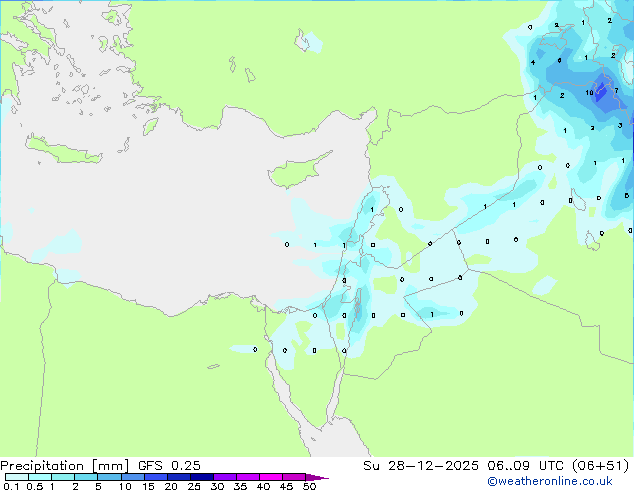Click the '45' legend scale label
This screenshot has height=490, width=634.
286,486
